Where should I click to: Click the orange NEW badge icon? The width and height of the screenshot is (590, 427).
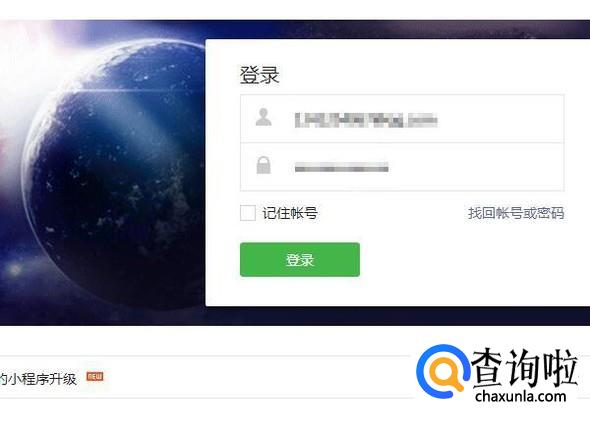click(x=95, y=376)
